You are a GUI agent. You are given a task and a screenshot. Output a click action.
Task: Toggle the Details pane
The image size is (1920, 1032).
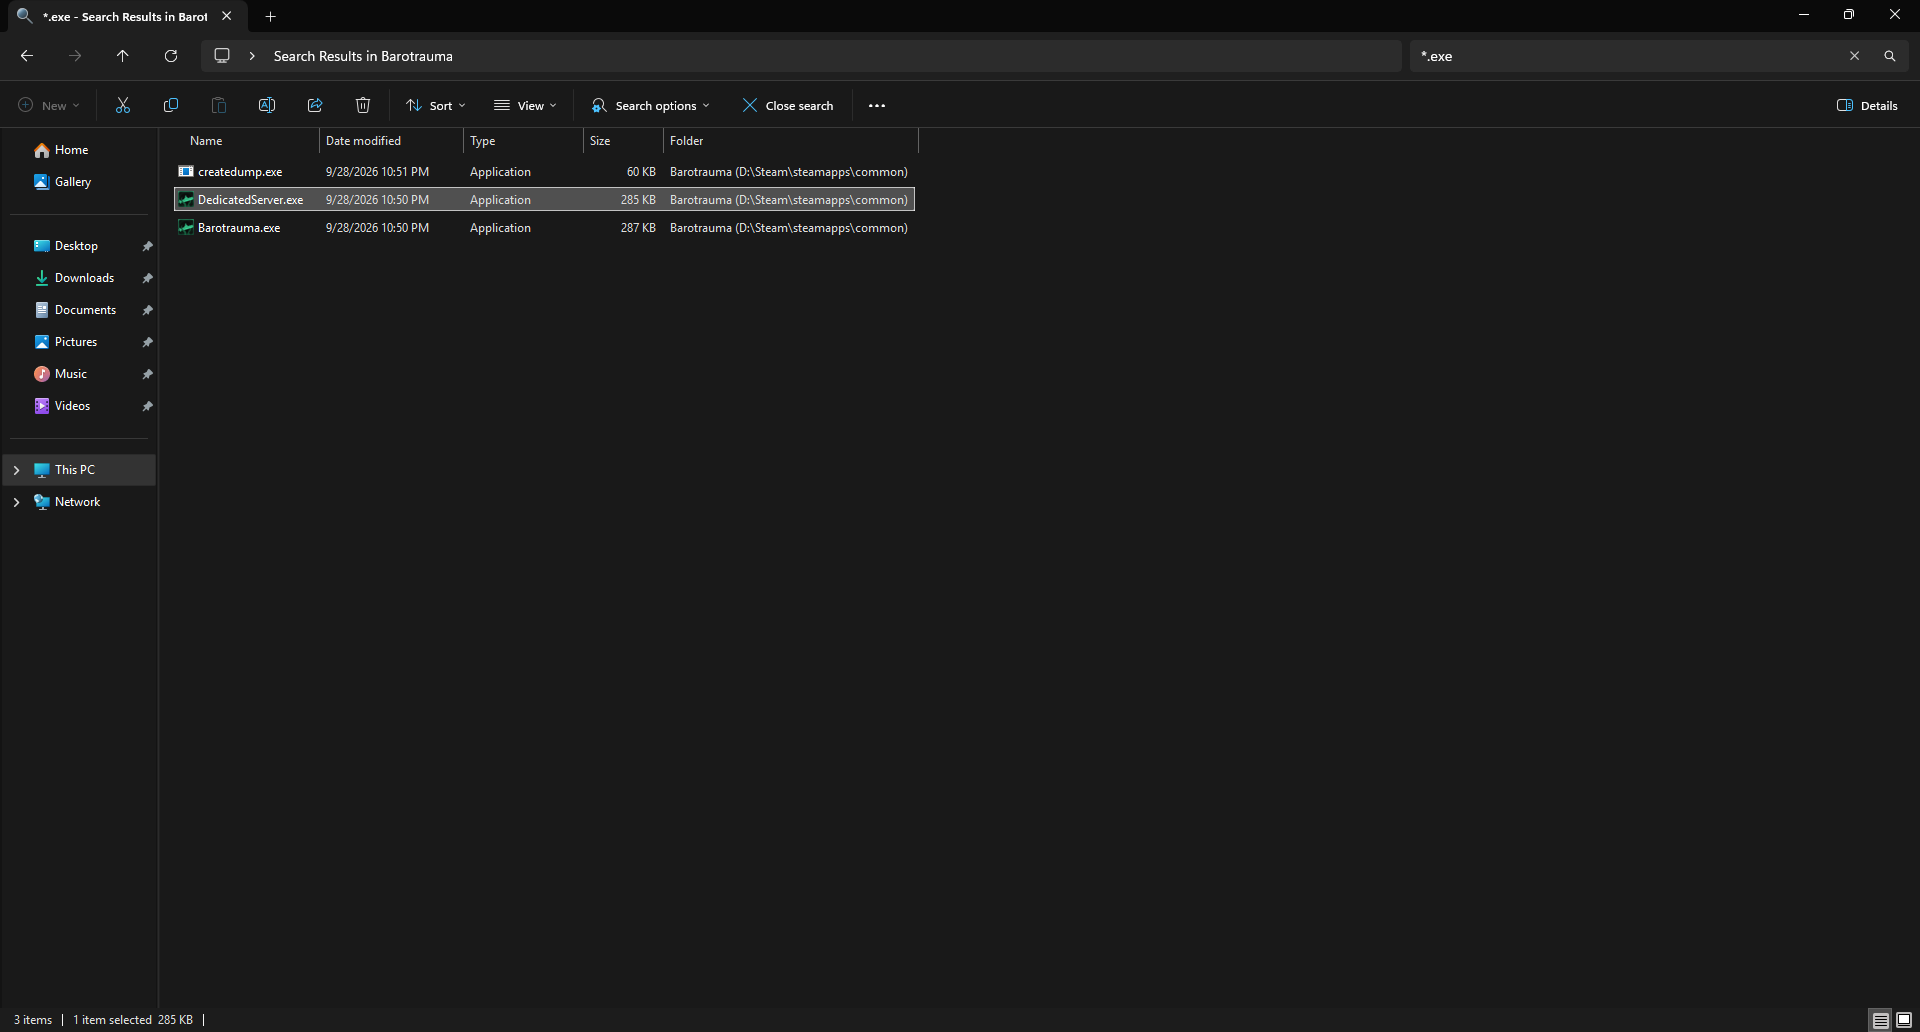(1867, 105)
